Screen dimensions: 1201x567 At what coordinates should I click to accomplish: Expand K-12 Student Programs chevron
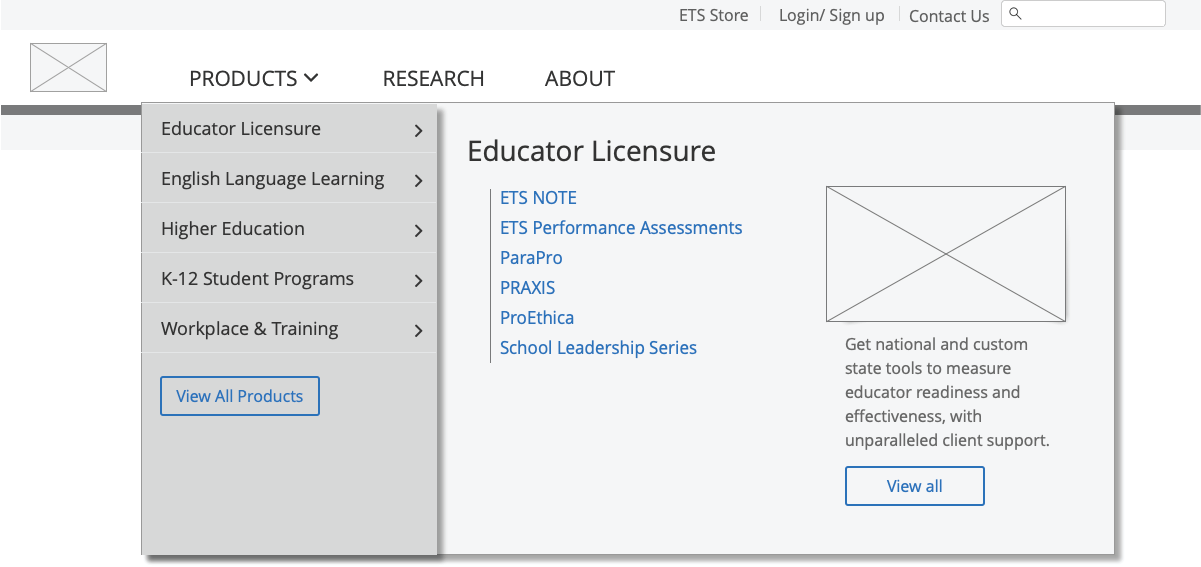pyautogui.click(x=418, y=280)
